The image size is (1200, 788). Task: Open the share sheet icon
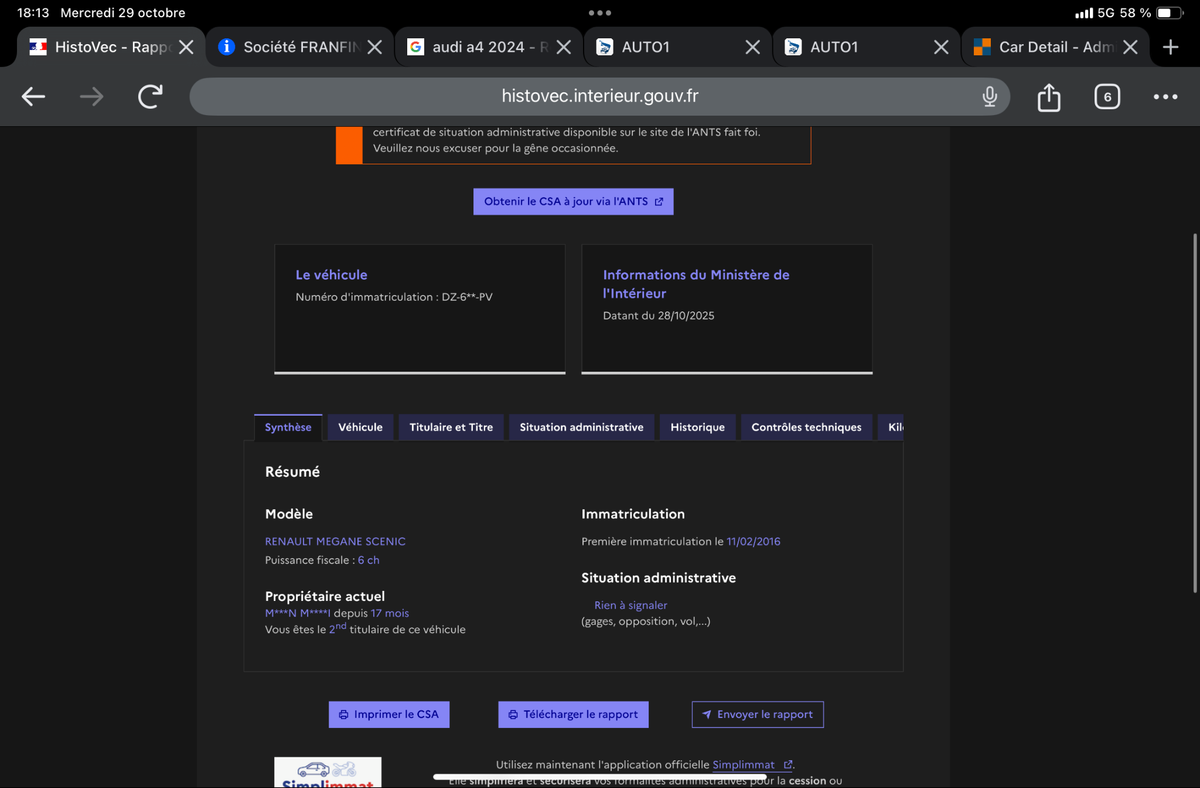pyautogui.click(x=1048, y=97)
